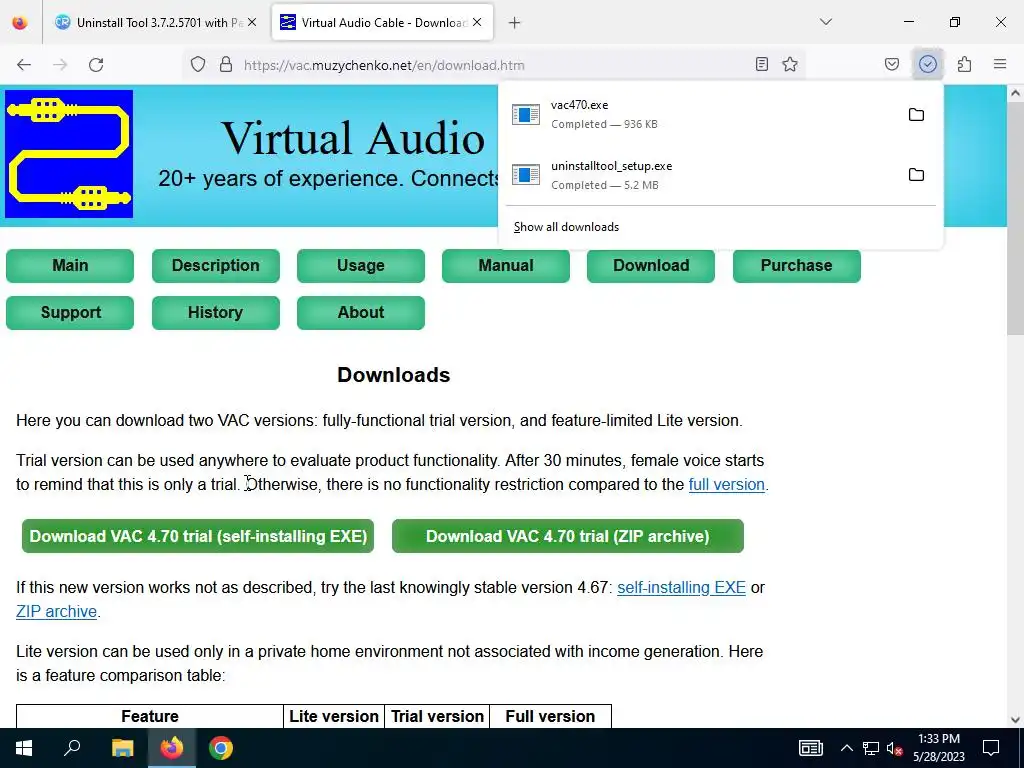
Task: Follow the full version link
Action: click(x=726, y=485)
